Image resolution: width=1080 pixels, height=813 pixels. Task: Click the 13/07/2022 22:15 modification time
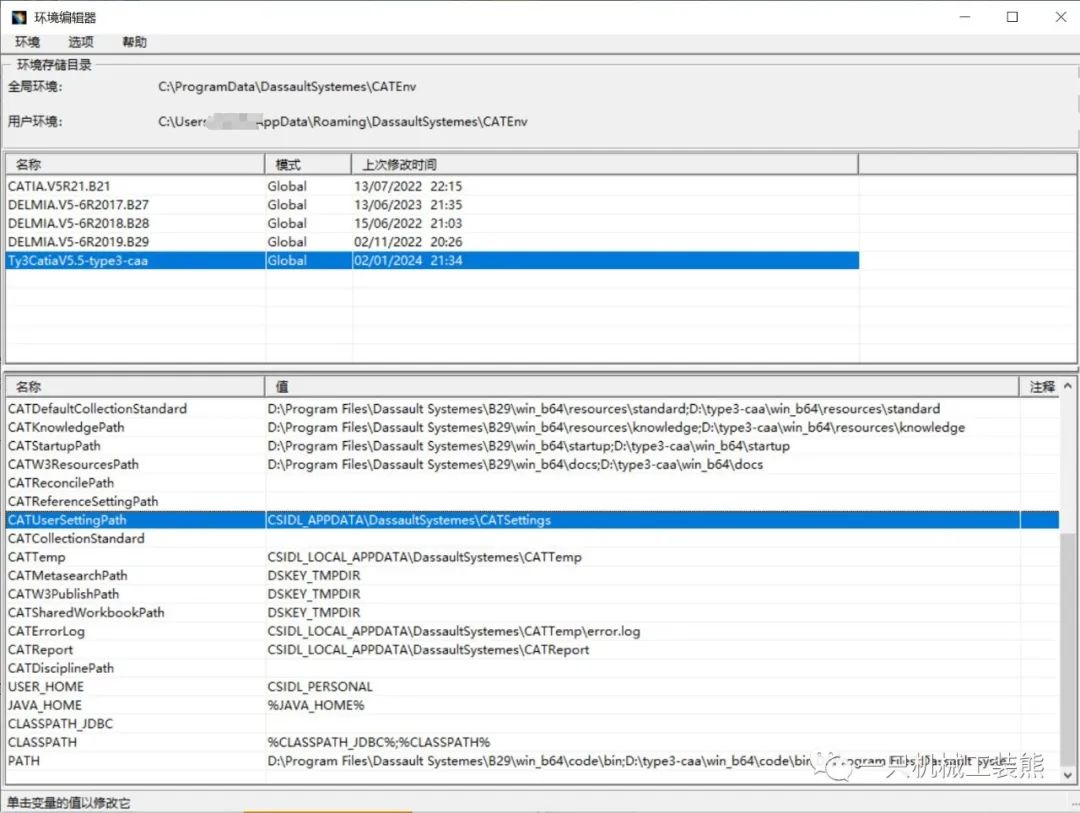408,186
